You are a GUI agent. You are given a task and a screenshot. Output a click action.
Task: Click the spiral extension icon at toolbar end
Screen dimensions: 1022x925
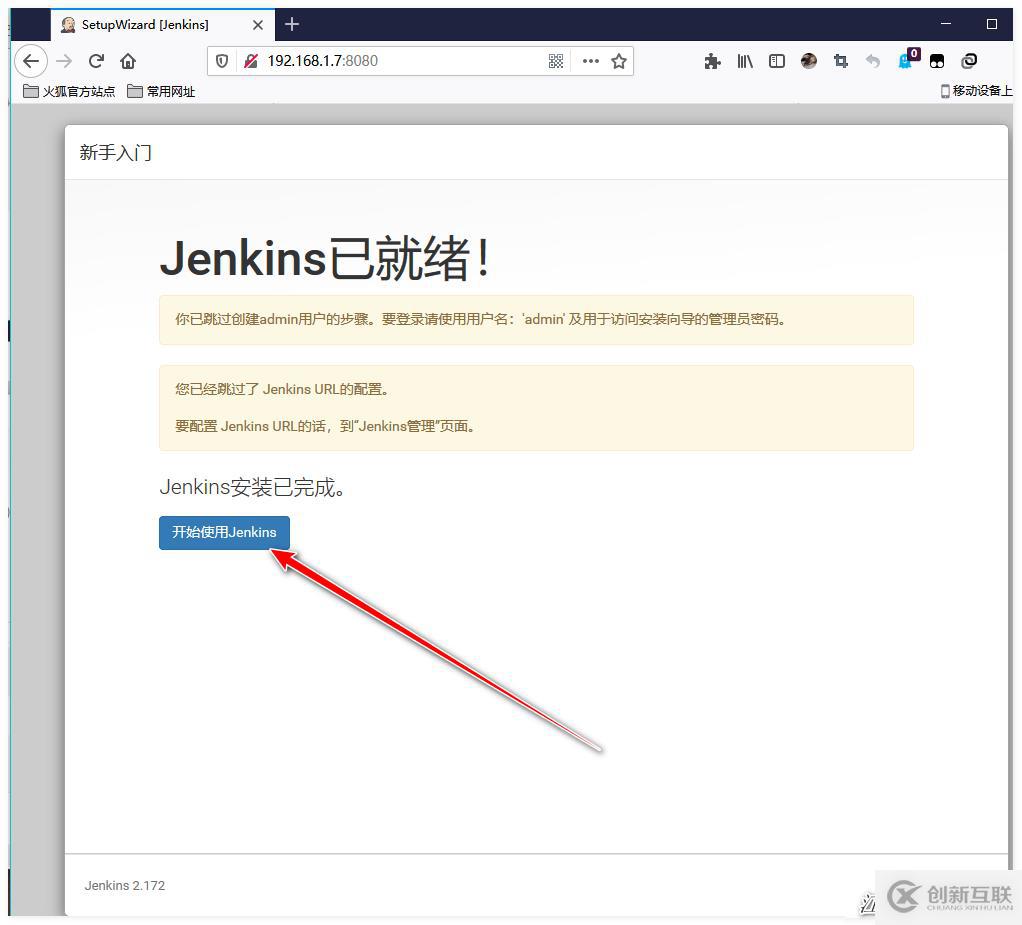click(969, 61)
